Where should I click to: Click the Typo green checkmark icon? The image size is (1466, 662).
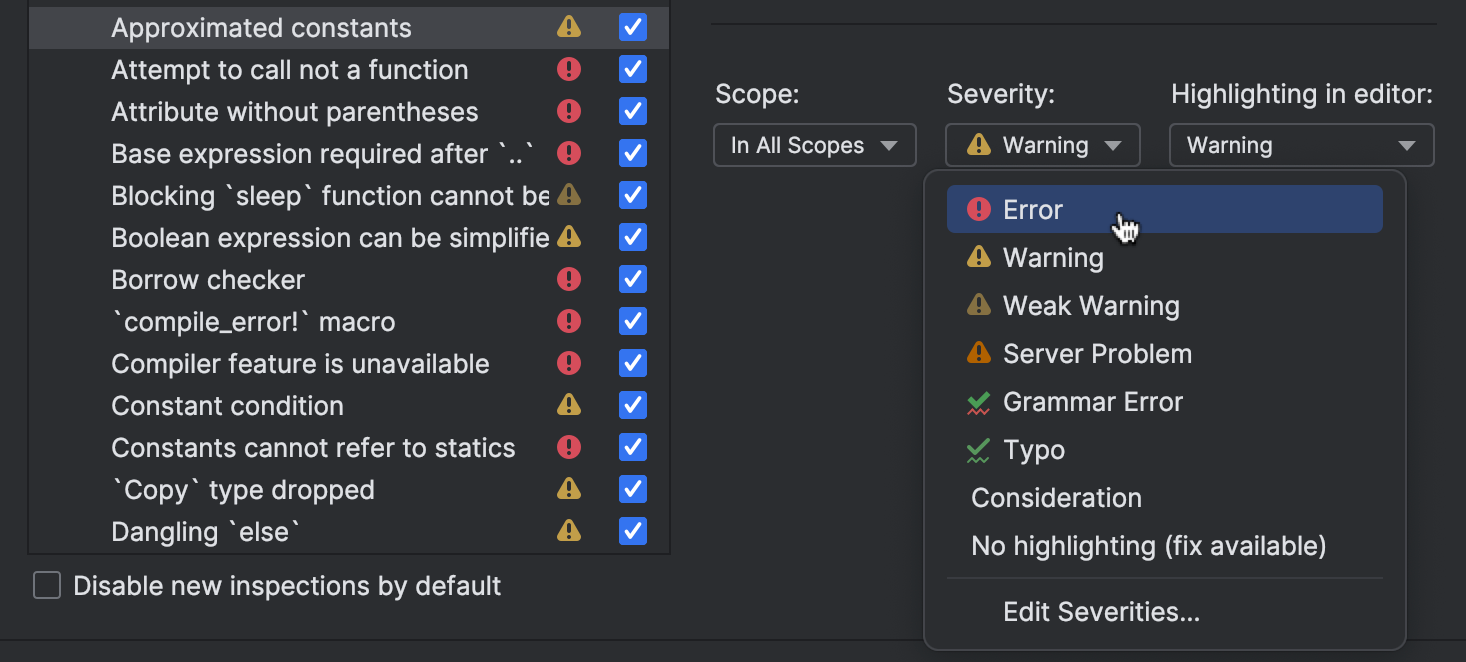coord(978,451)
